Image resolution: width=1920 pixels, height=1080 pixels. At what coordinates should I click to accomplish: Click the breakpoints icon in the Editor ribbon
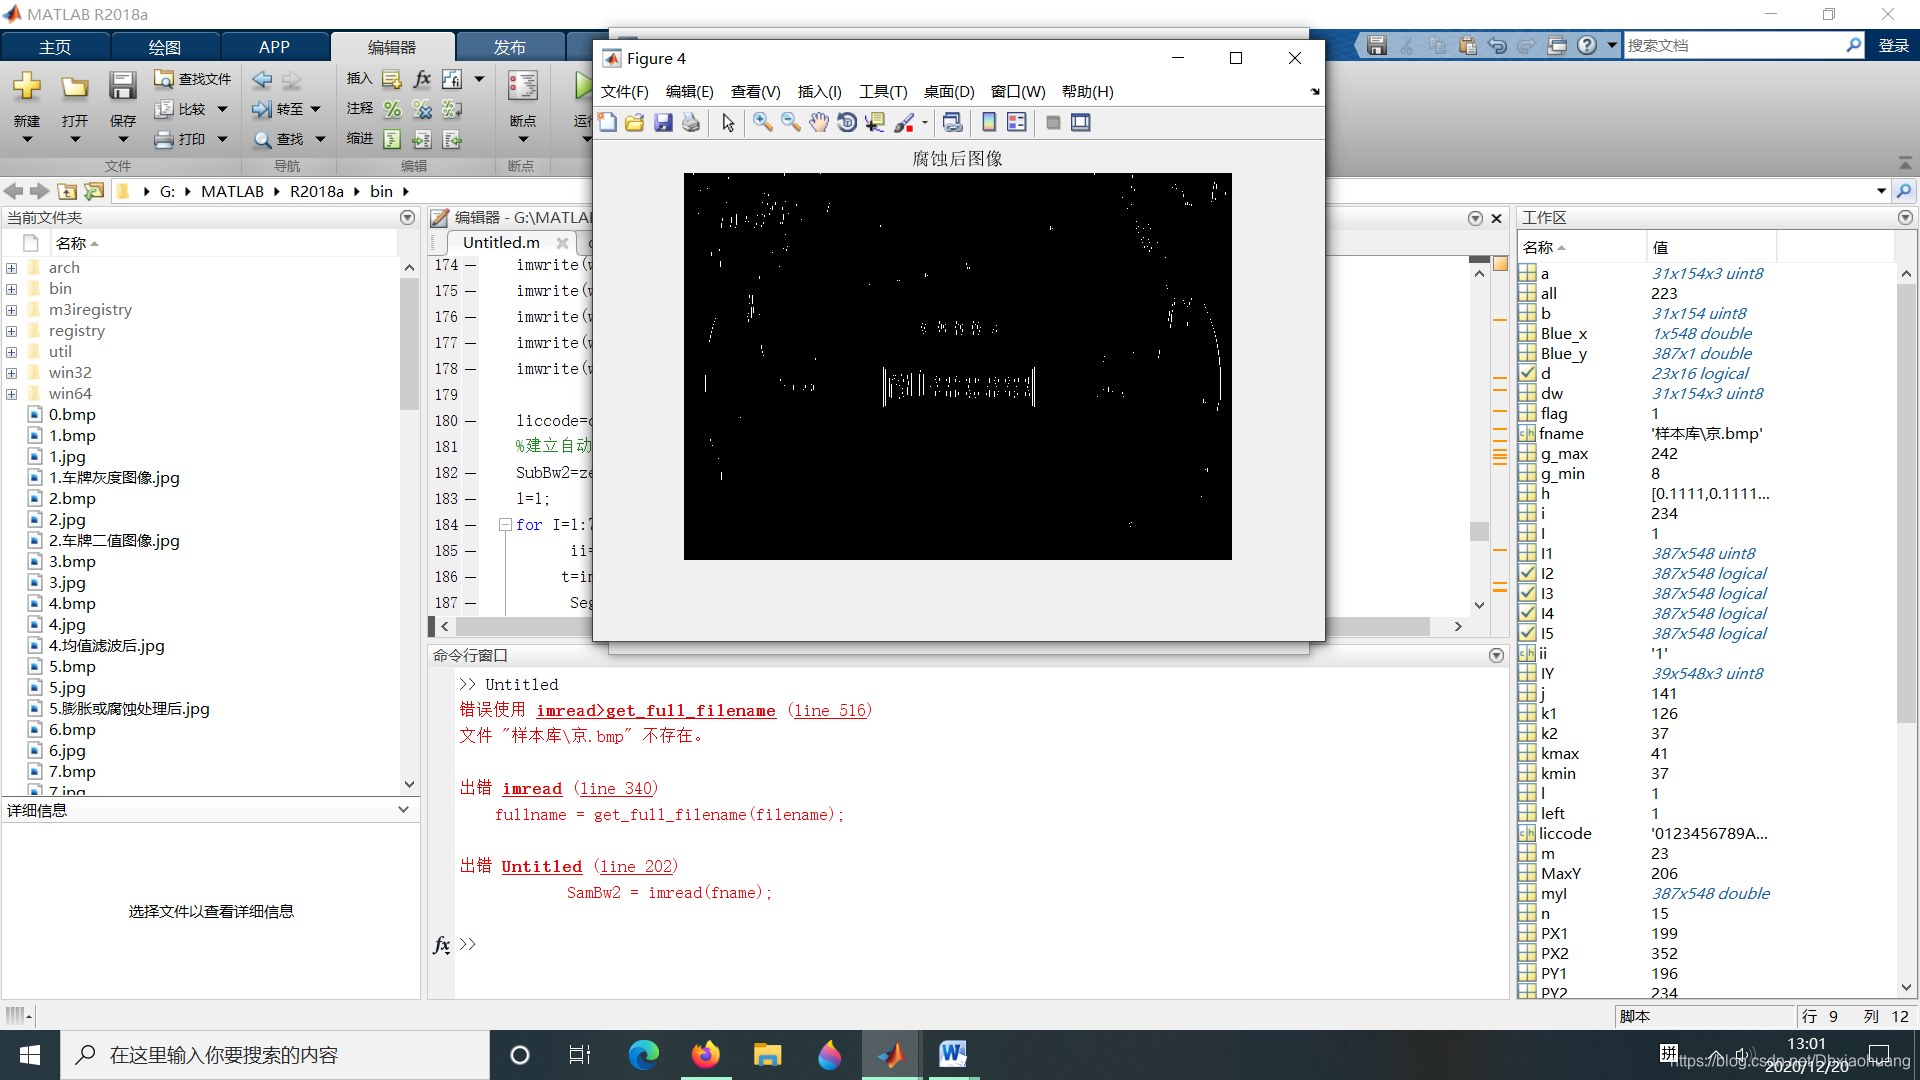[522, 87]
